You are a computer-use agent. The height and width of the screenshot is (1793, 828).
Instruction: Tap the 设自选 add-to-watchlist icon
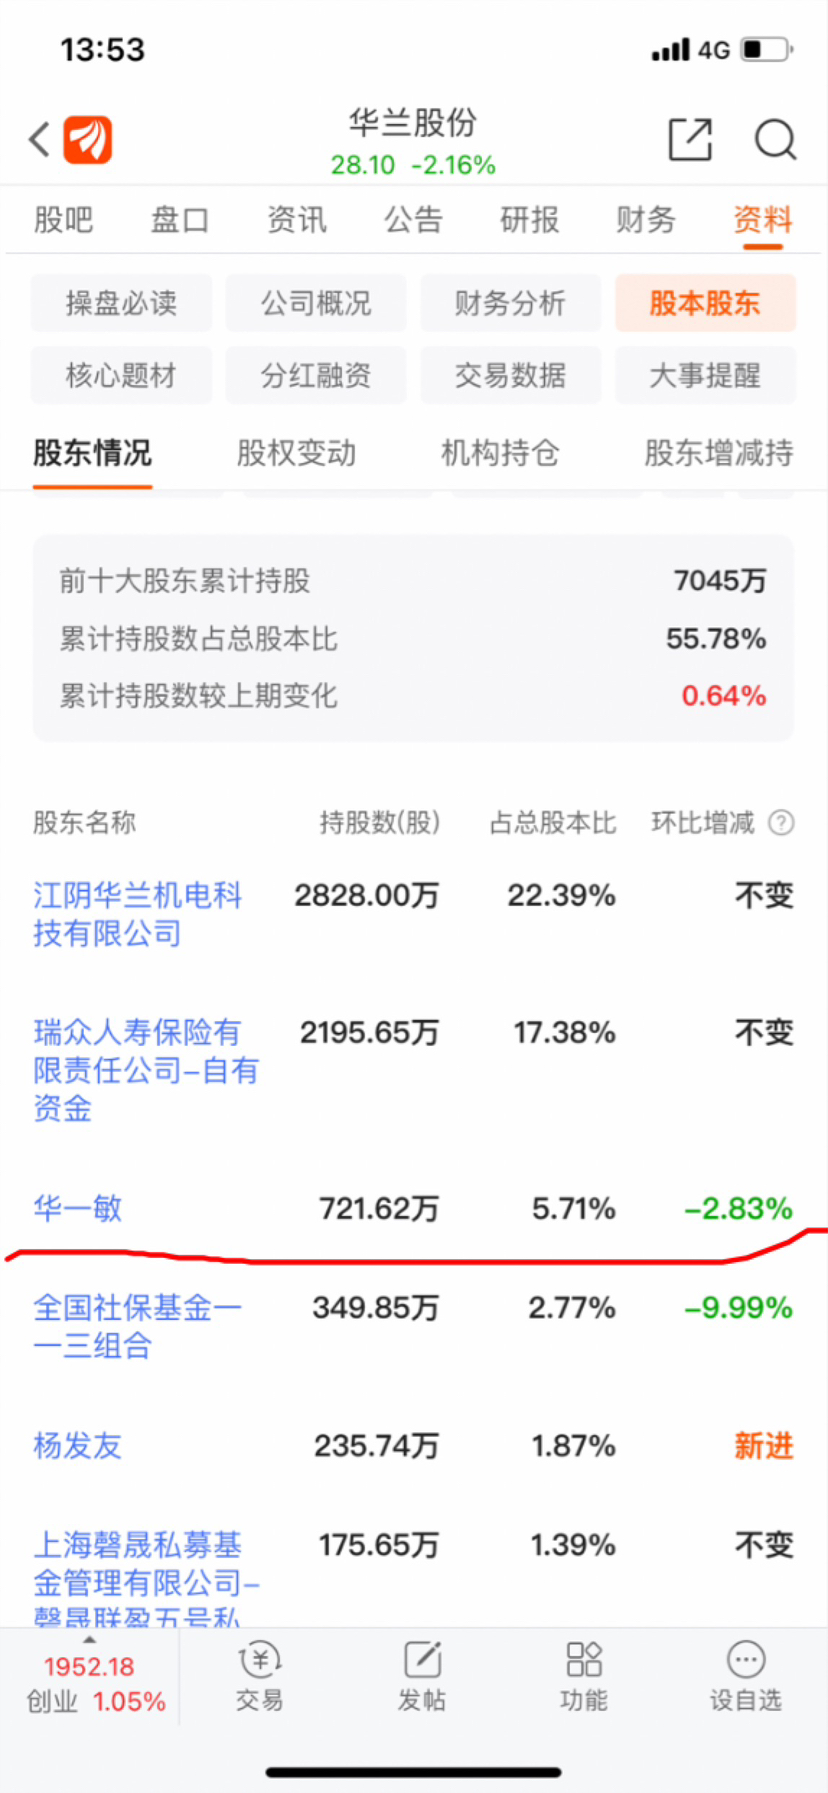pos(746,1660)
